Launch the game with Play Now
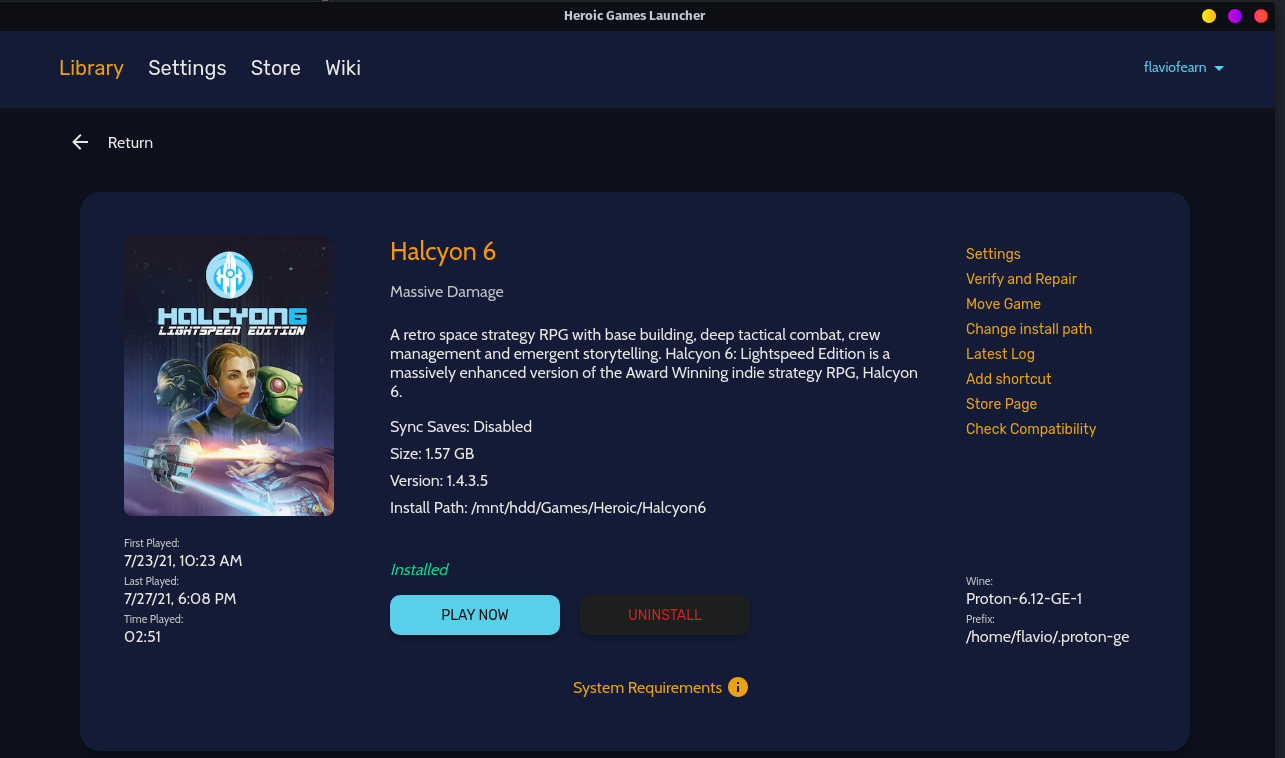 click(x=475, y=615)
